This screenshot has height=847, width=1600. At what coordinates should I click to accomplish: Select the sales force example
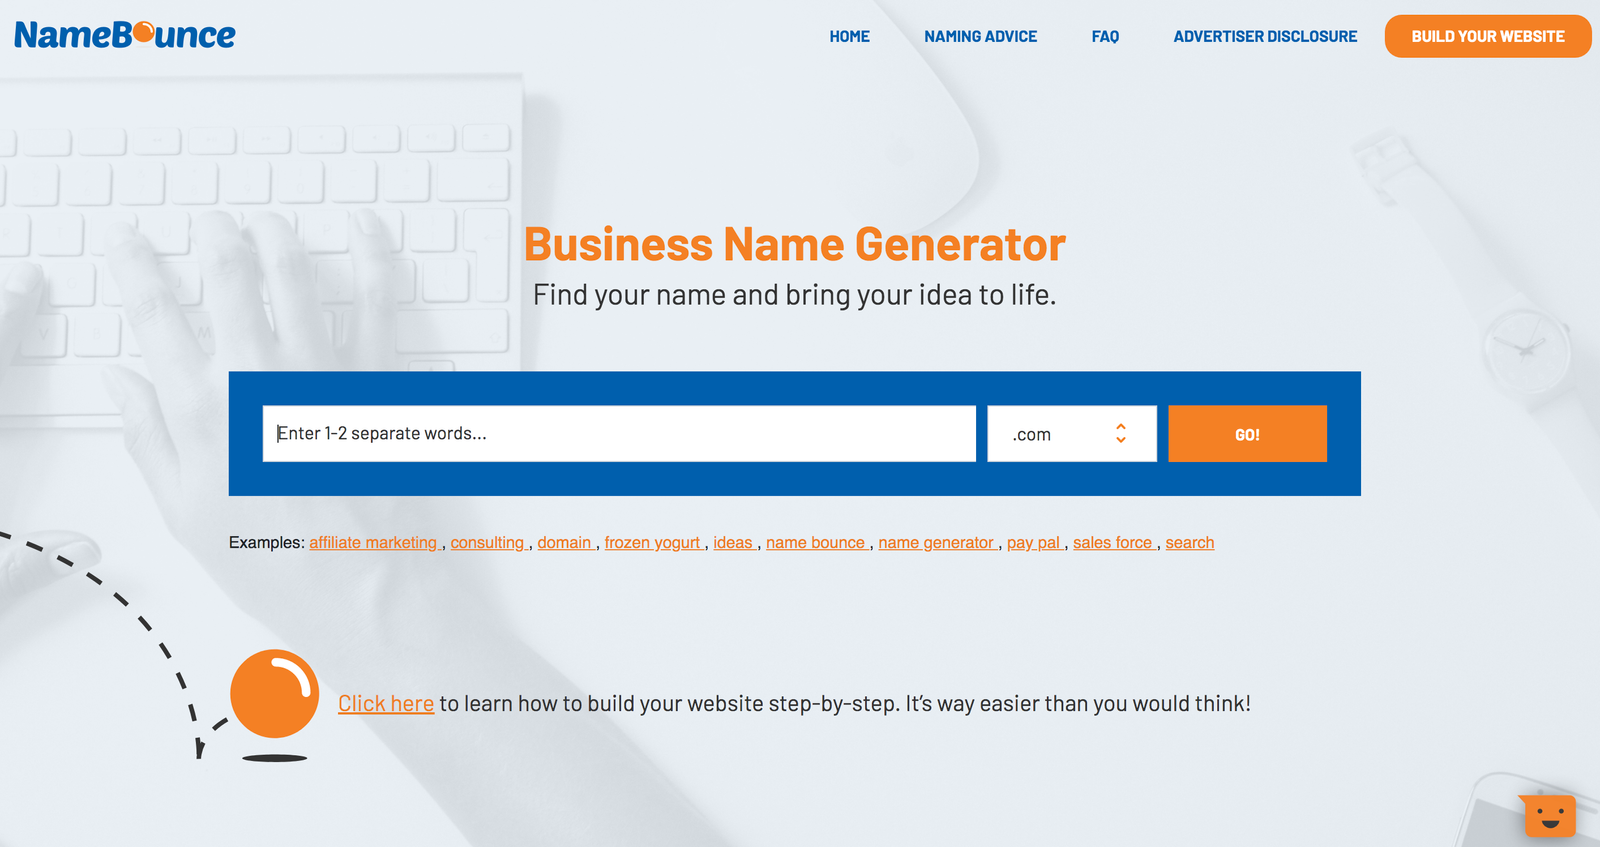pos(1112,543)
